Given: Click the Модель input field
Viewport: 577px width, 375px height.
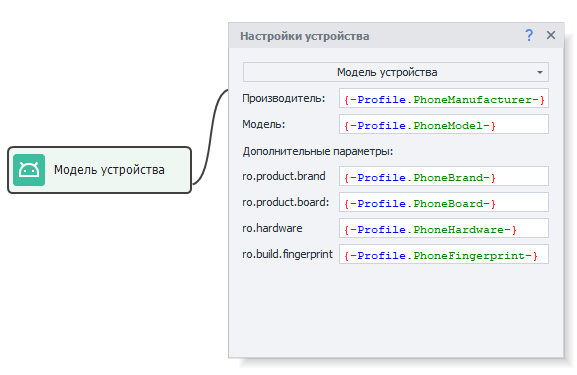Looking at the screenshot, I should click(444, 124).
